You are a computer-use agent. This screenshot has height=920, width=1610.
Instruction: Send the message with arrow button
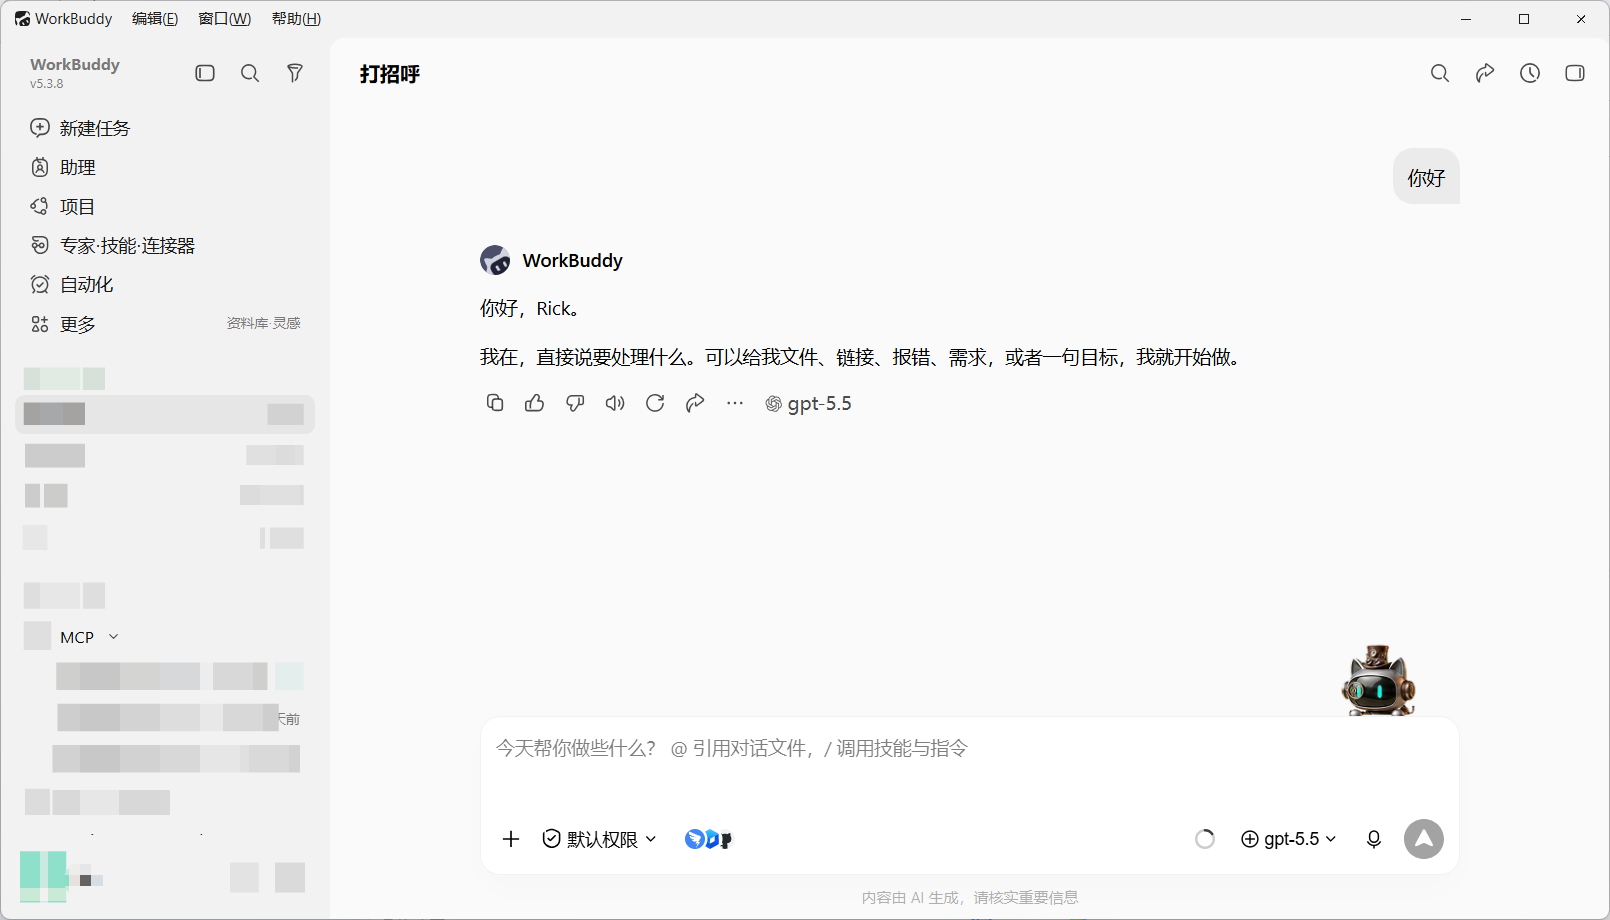[x=1424, y=839]
